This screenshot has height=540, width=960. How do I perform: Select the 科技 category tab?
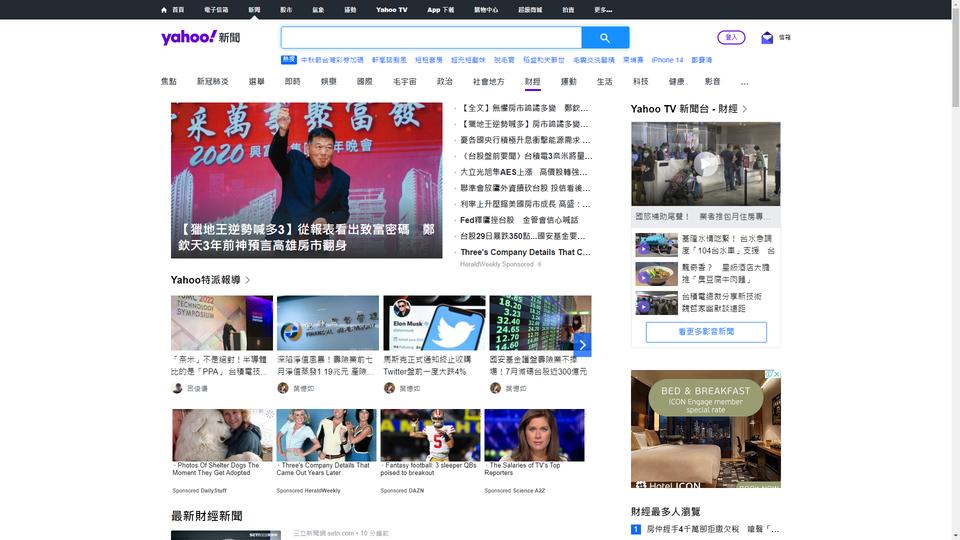pos(640,81)
